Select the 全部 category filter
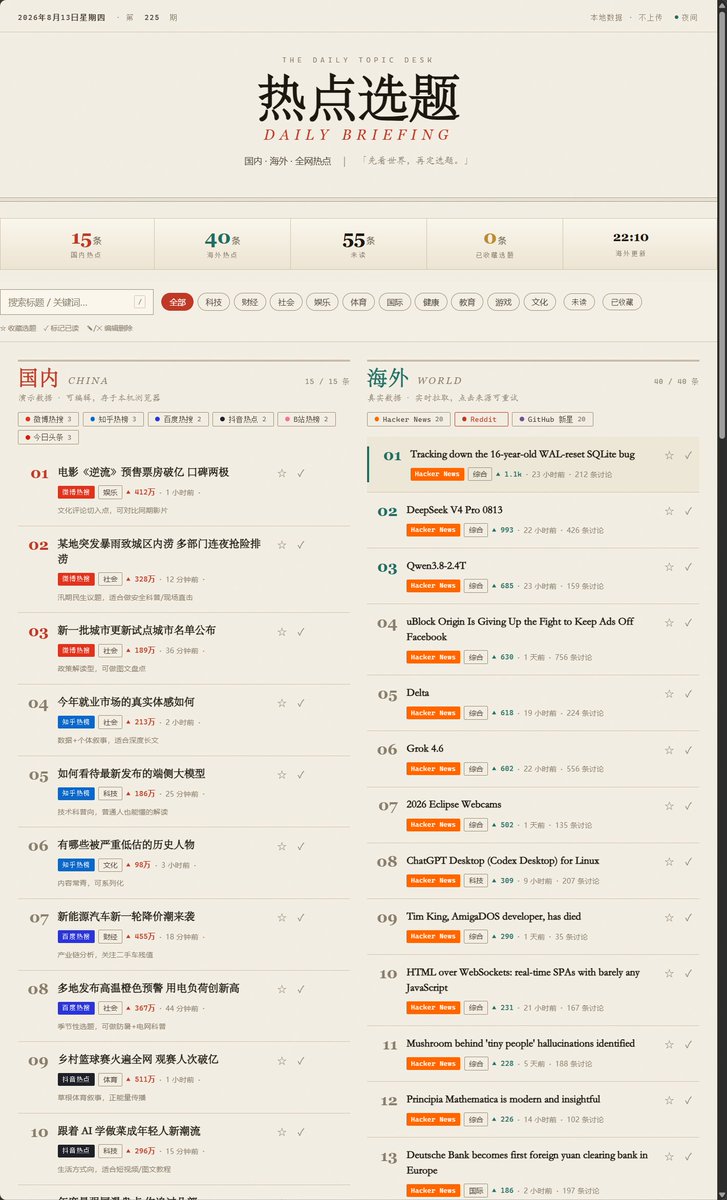Viewport: 727px width, 1200px height. (x=177, y=302)
